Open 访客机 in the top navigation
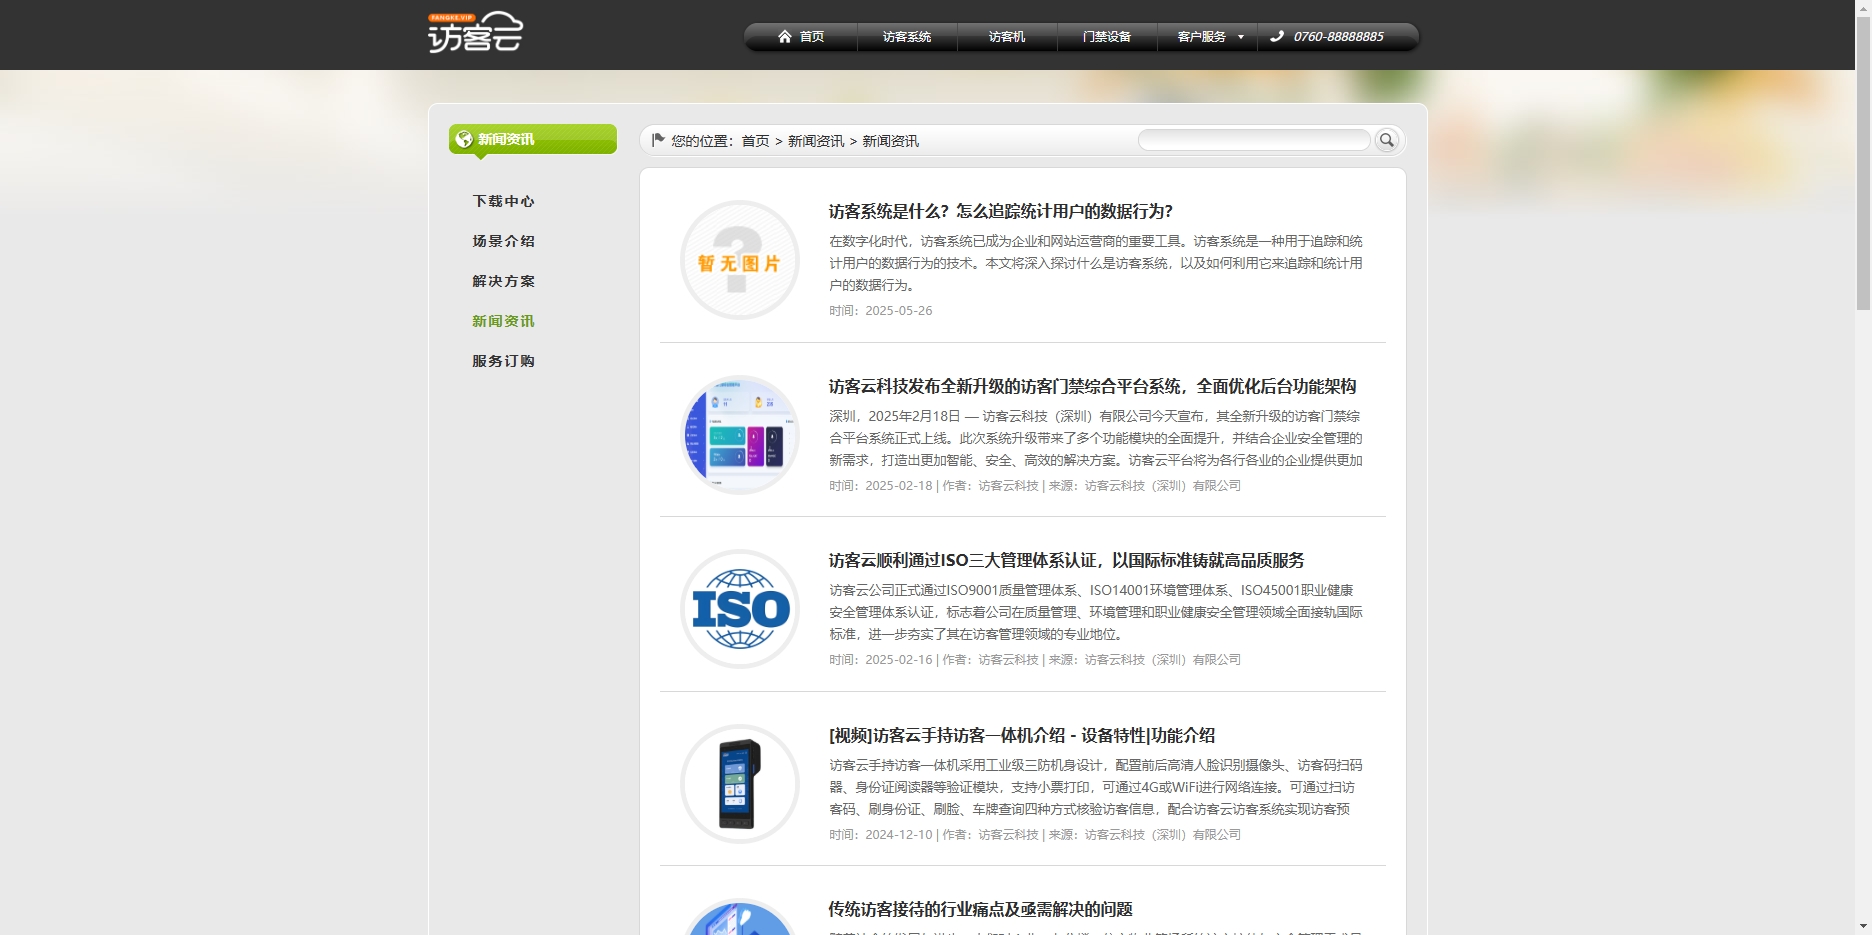Image resolution: width=1872 pixels, height=935 pixels. tap(1007, 37)
